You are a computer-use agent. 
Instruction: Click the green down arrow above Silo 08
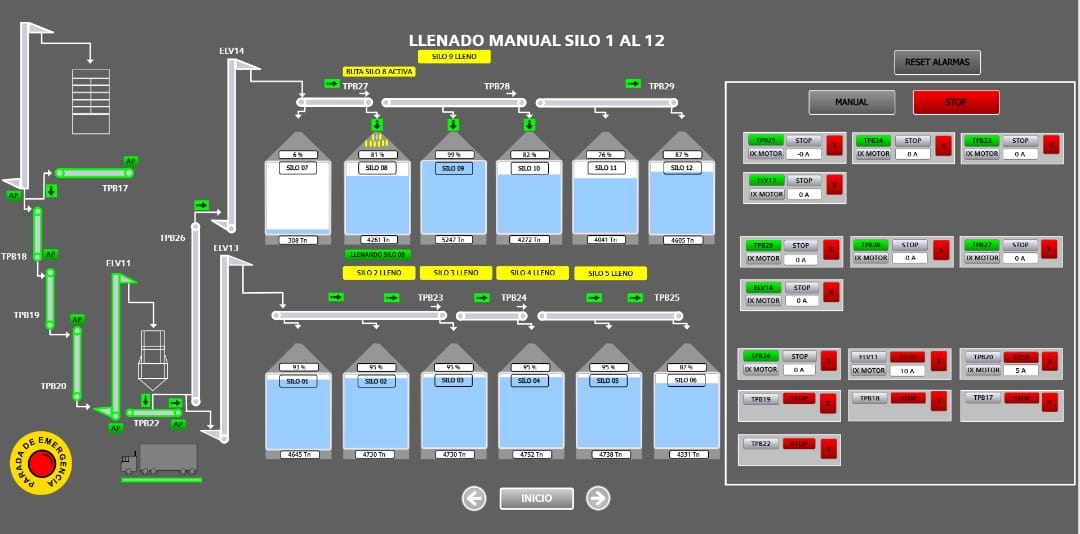(x=377, y=125)
